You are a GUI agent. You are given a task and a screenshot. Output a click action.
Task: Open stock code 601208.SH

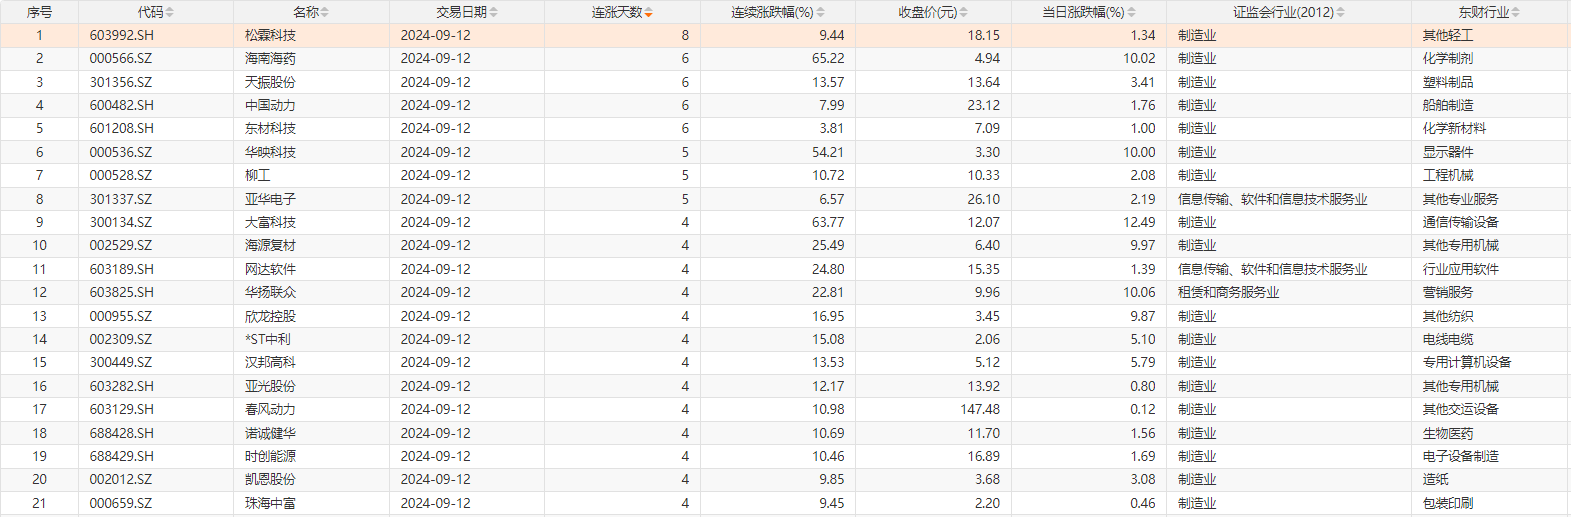122,128
